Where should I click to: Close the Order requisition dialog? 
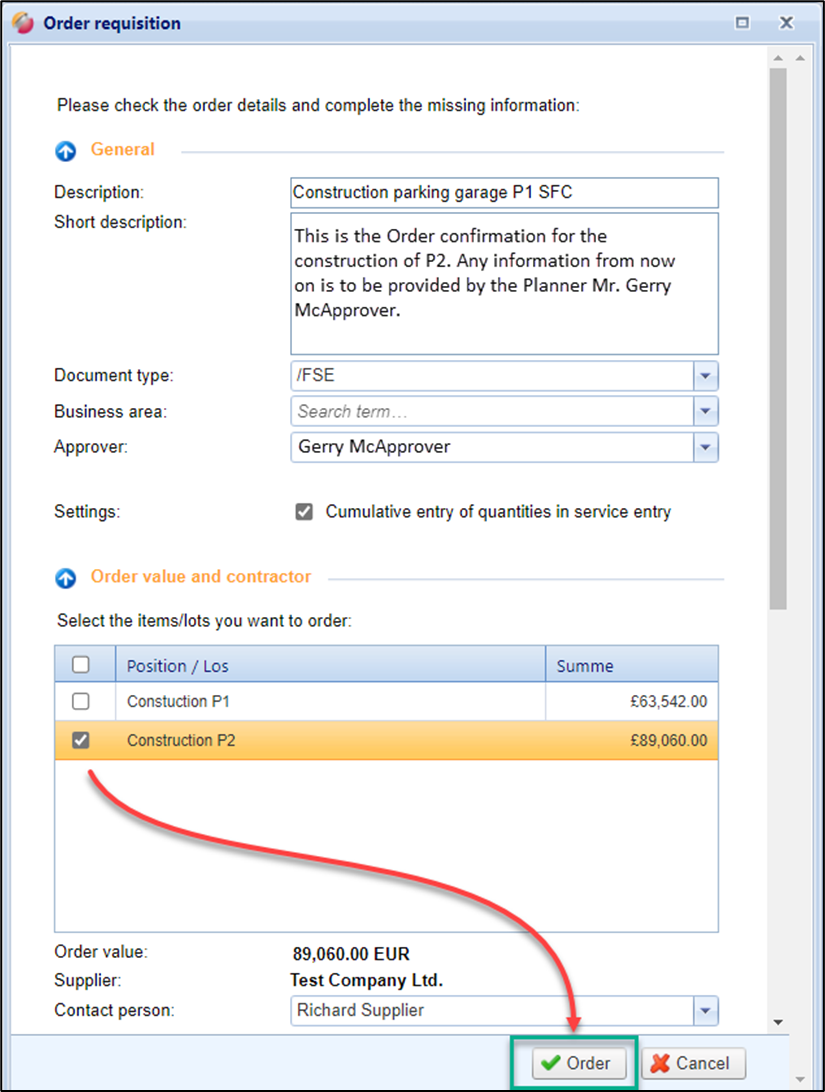pyautogui.click(x=786, y=22)
